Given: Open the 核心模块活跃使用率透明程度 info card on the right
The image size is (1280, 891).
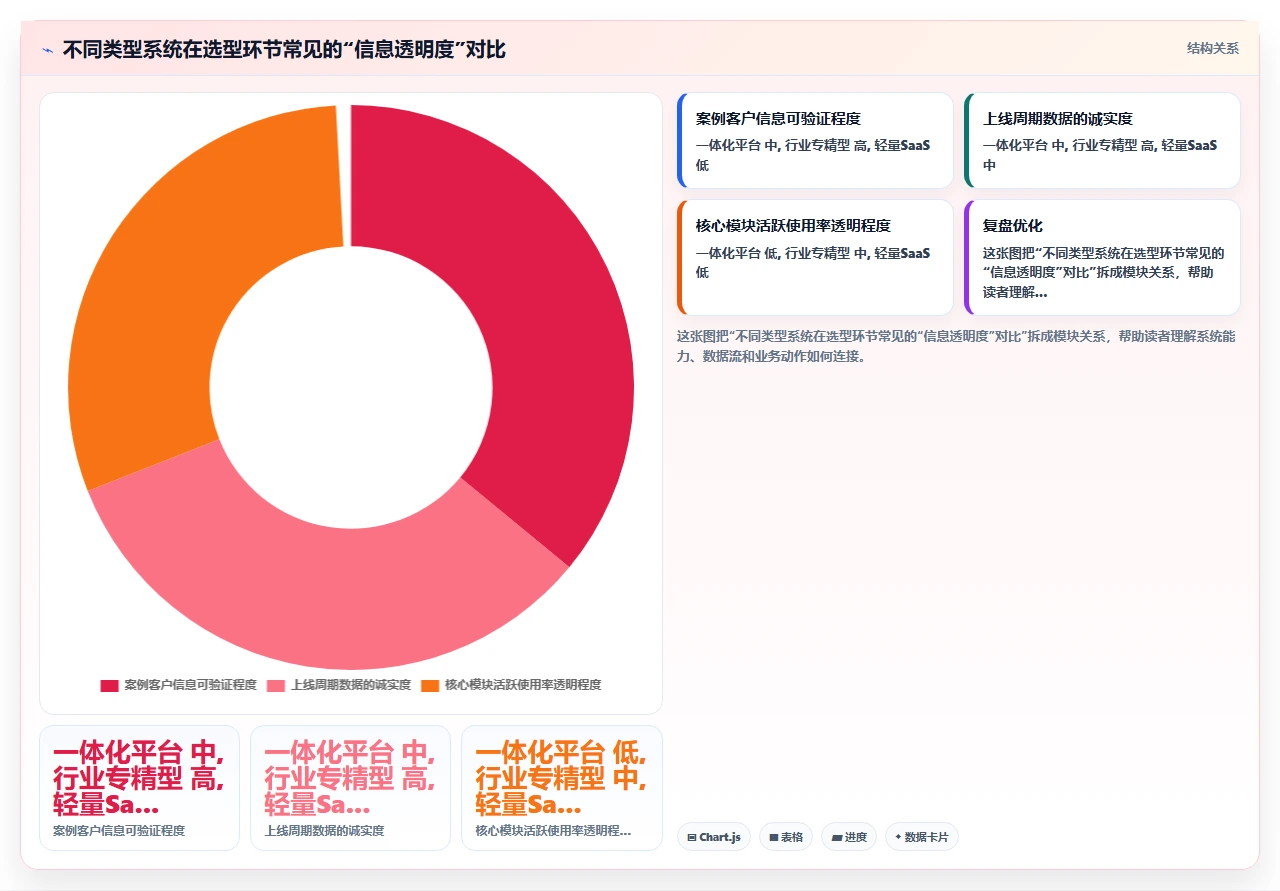Looking at the screenshot, I should coord(815,258).
